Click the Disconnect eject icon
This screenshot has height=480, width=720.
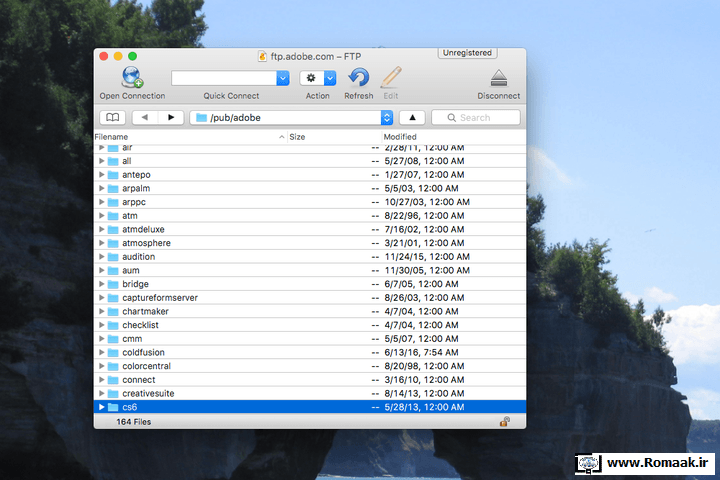point(499,78)
